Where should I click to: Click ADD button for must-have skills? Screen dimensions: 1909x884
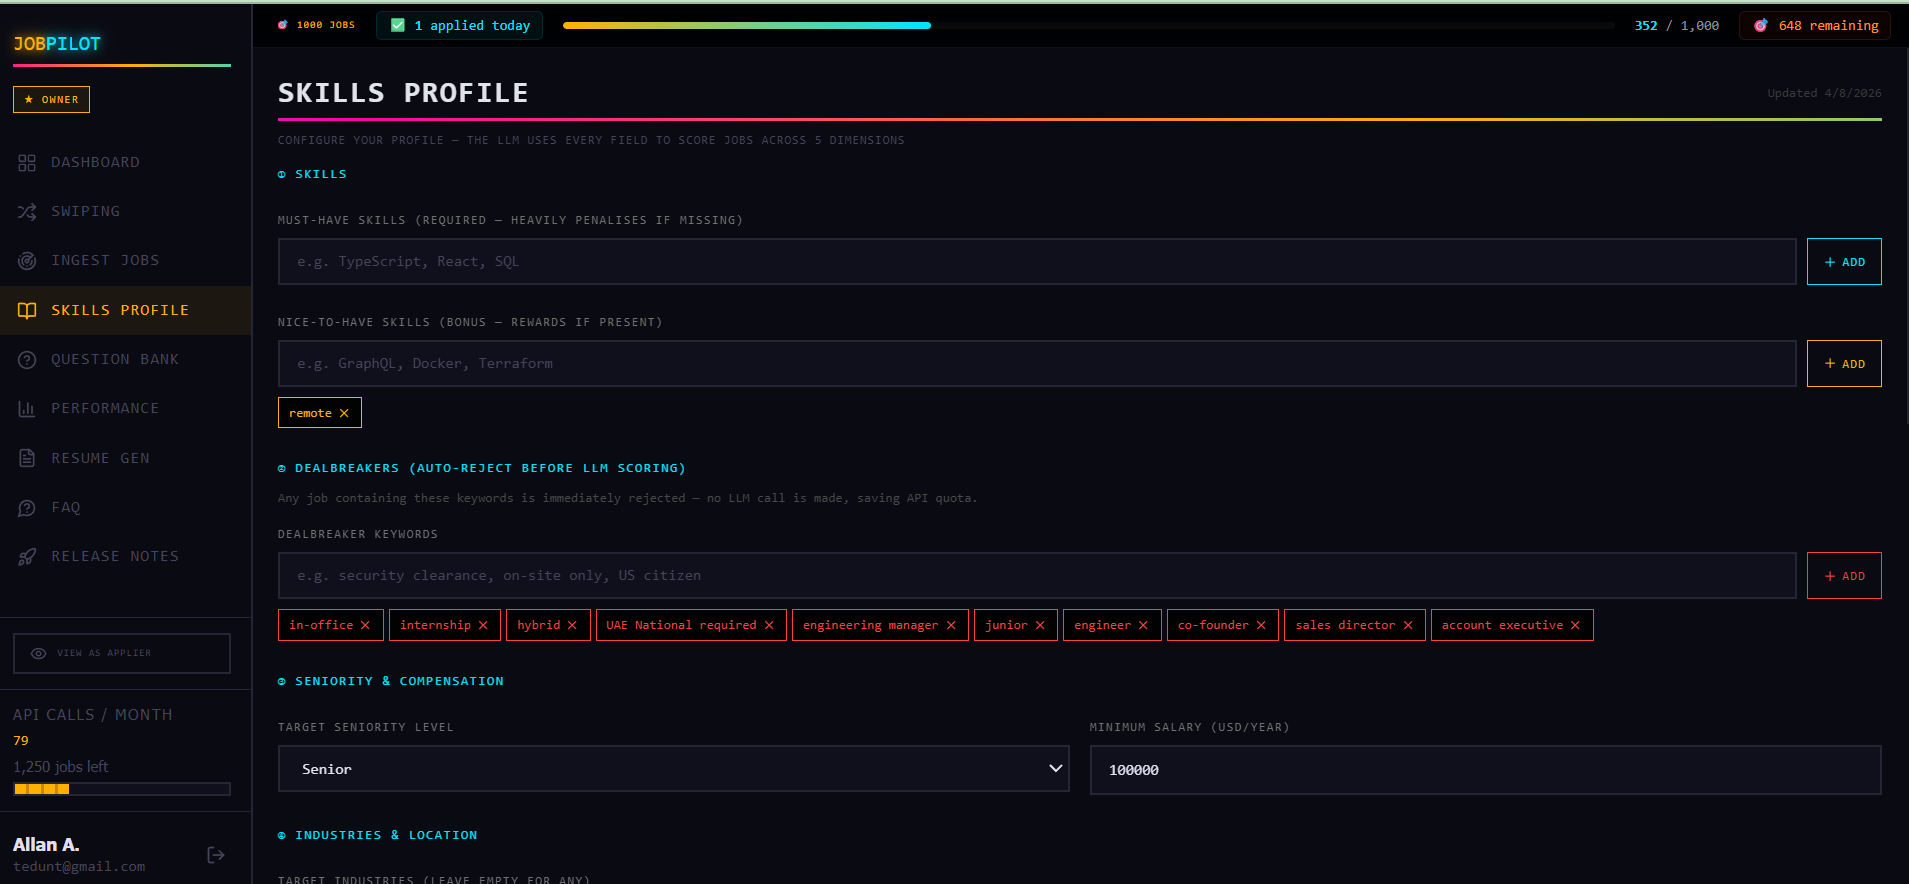(x=1843, y=262)
